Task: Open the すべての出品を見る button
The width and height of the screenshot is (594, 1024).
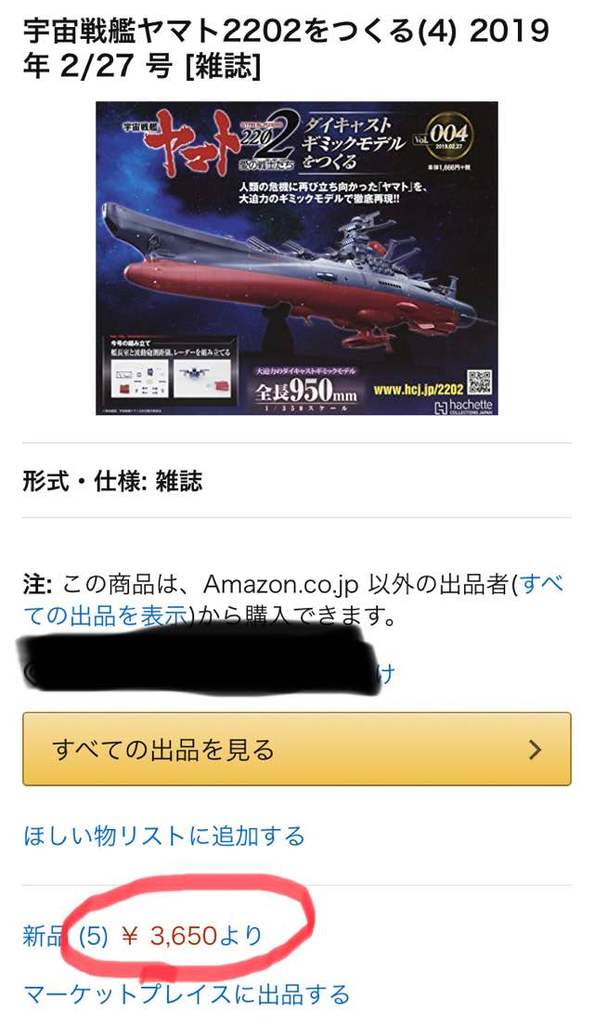Action: tap(297, 749)
